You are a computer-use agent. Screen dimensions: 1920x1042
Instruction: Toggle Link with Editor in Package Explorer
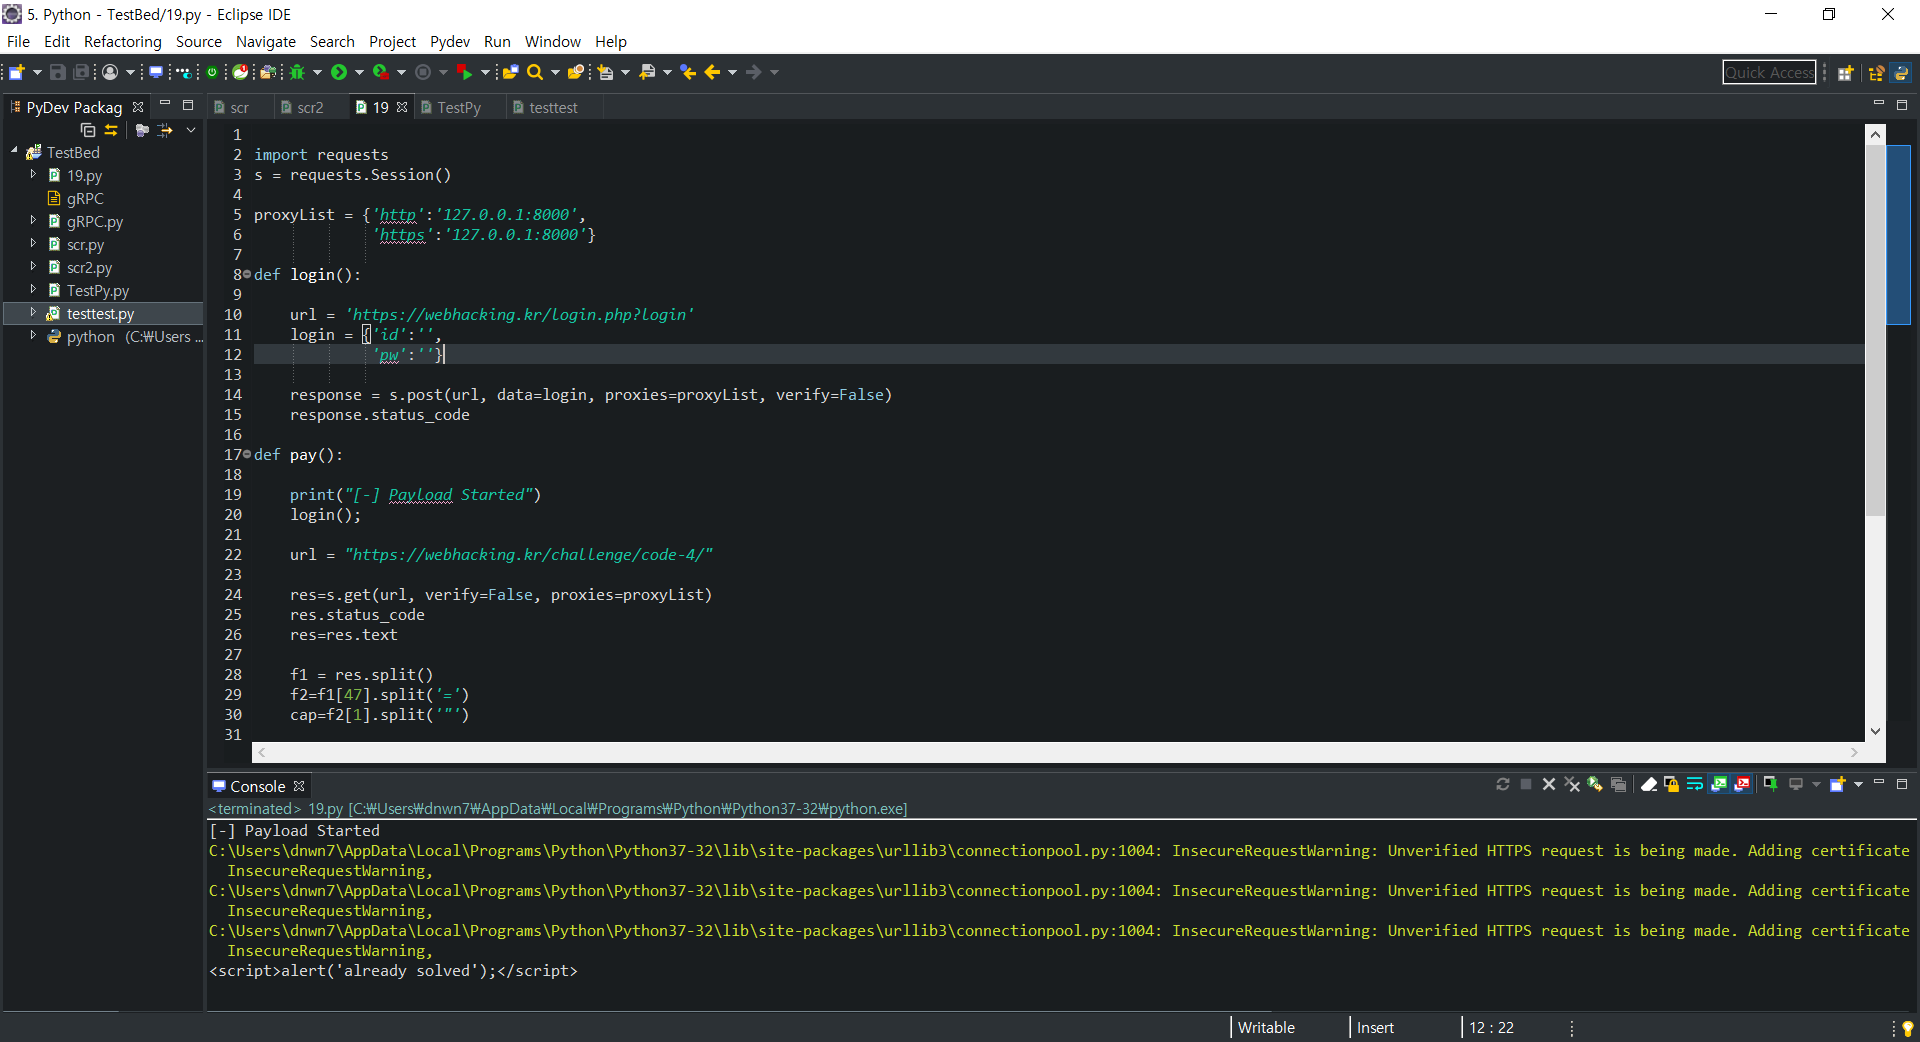[111, 131]
